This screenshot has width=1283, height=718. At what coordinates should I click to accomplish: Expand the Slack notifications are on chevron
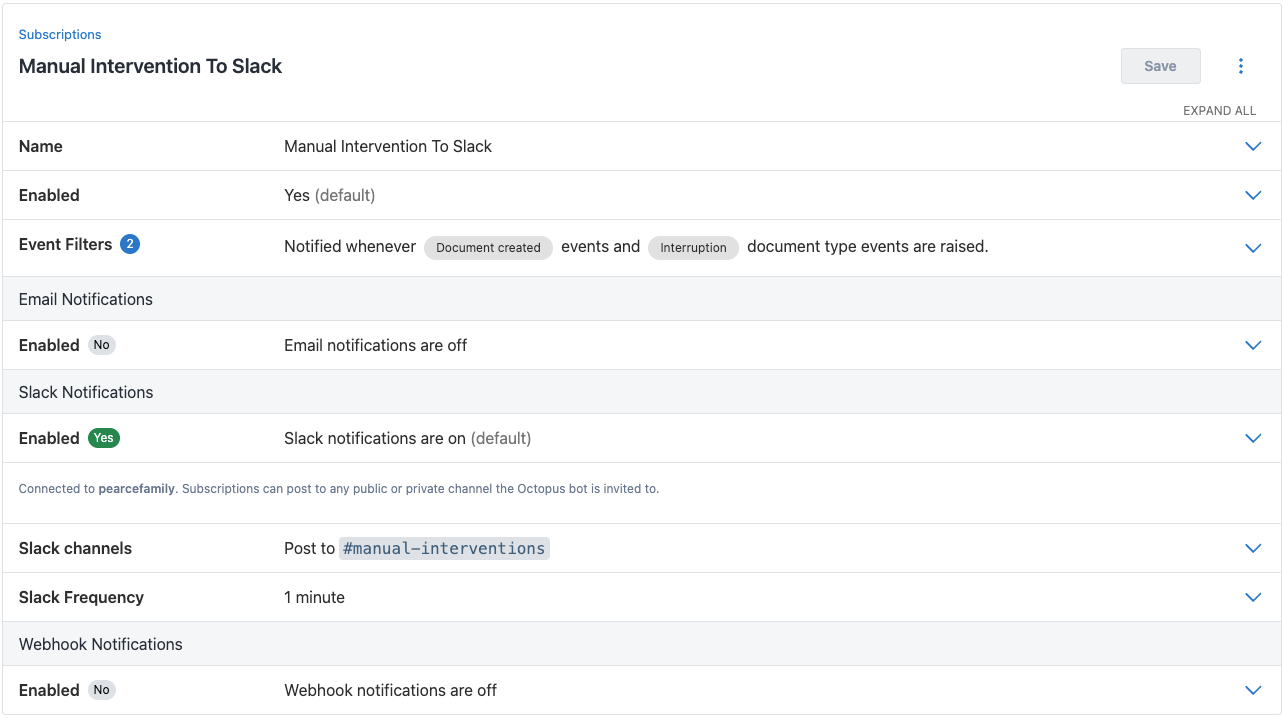[1253, 438]
